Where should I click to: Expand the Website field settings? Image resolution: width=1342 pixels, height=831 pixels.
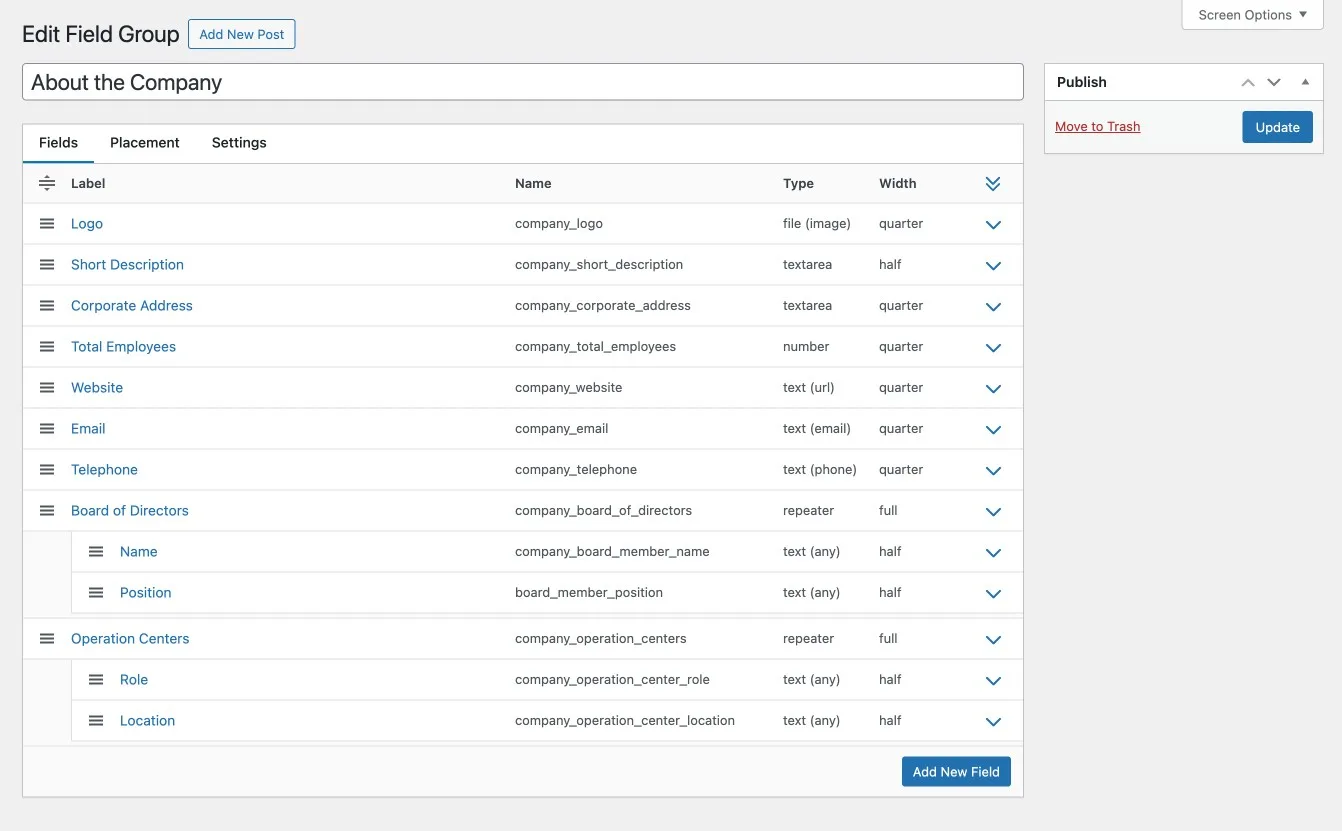click(x=993, y=389)
